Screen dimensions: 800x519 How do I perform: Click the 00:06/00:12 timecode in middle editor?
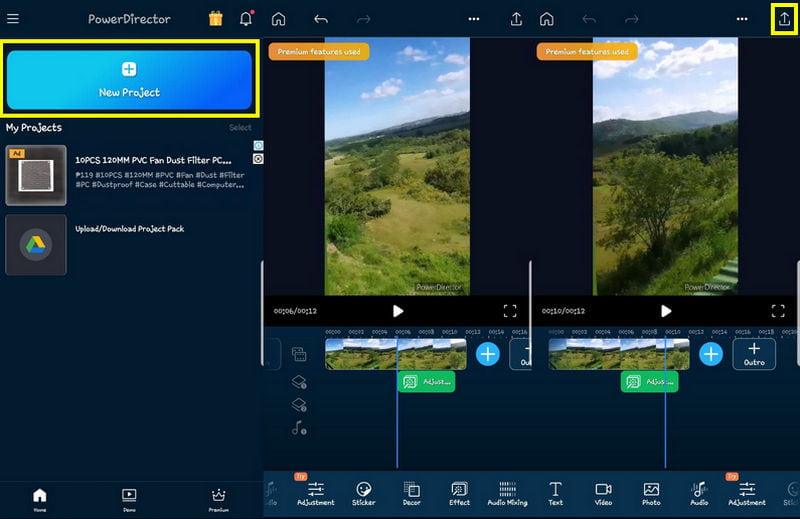coord(295,311)
